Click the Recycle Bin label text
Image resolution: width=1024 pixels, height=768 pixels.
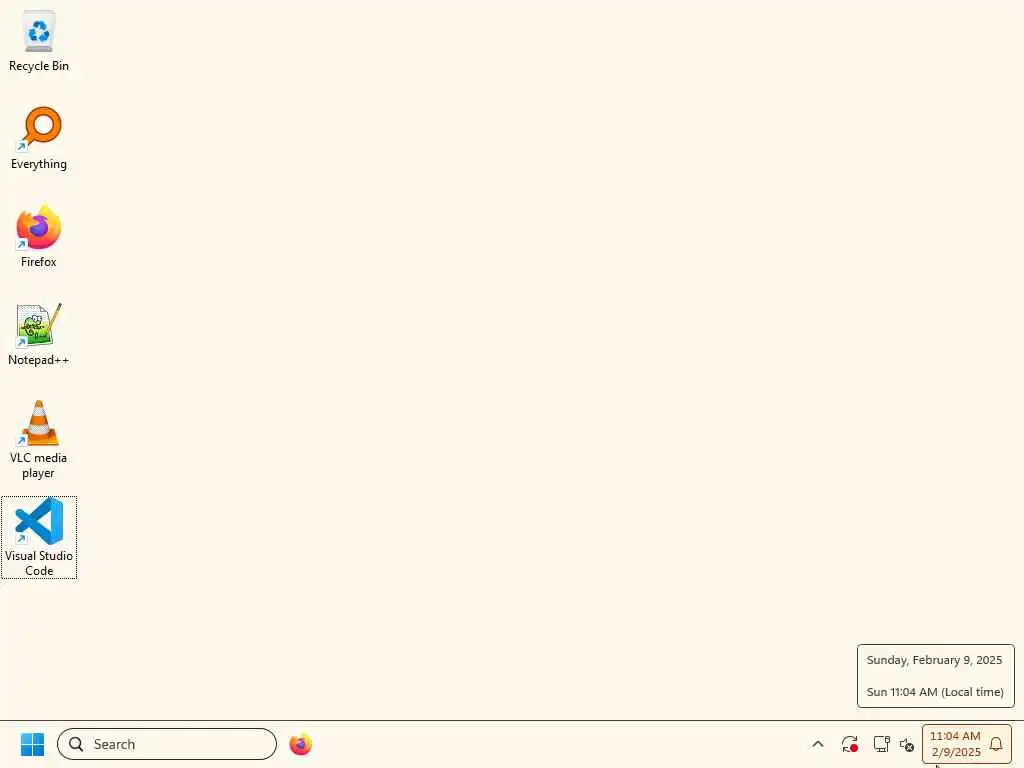click(x=39, y=66)
